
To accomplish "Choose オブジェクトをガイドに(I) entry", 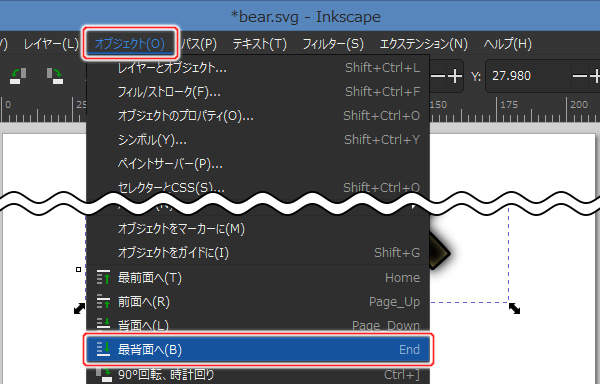I will point(258,252).
